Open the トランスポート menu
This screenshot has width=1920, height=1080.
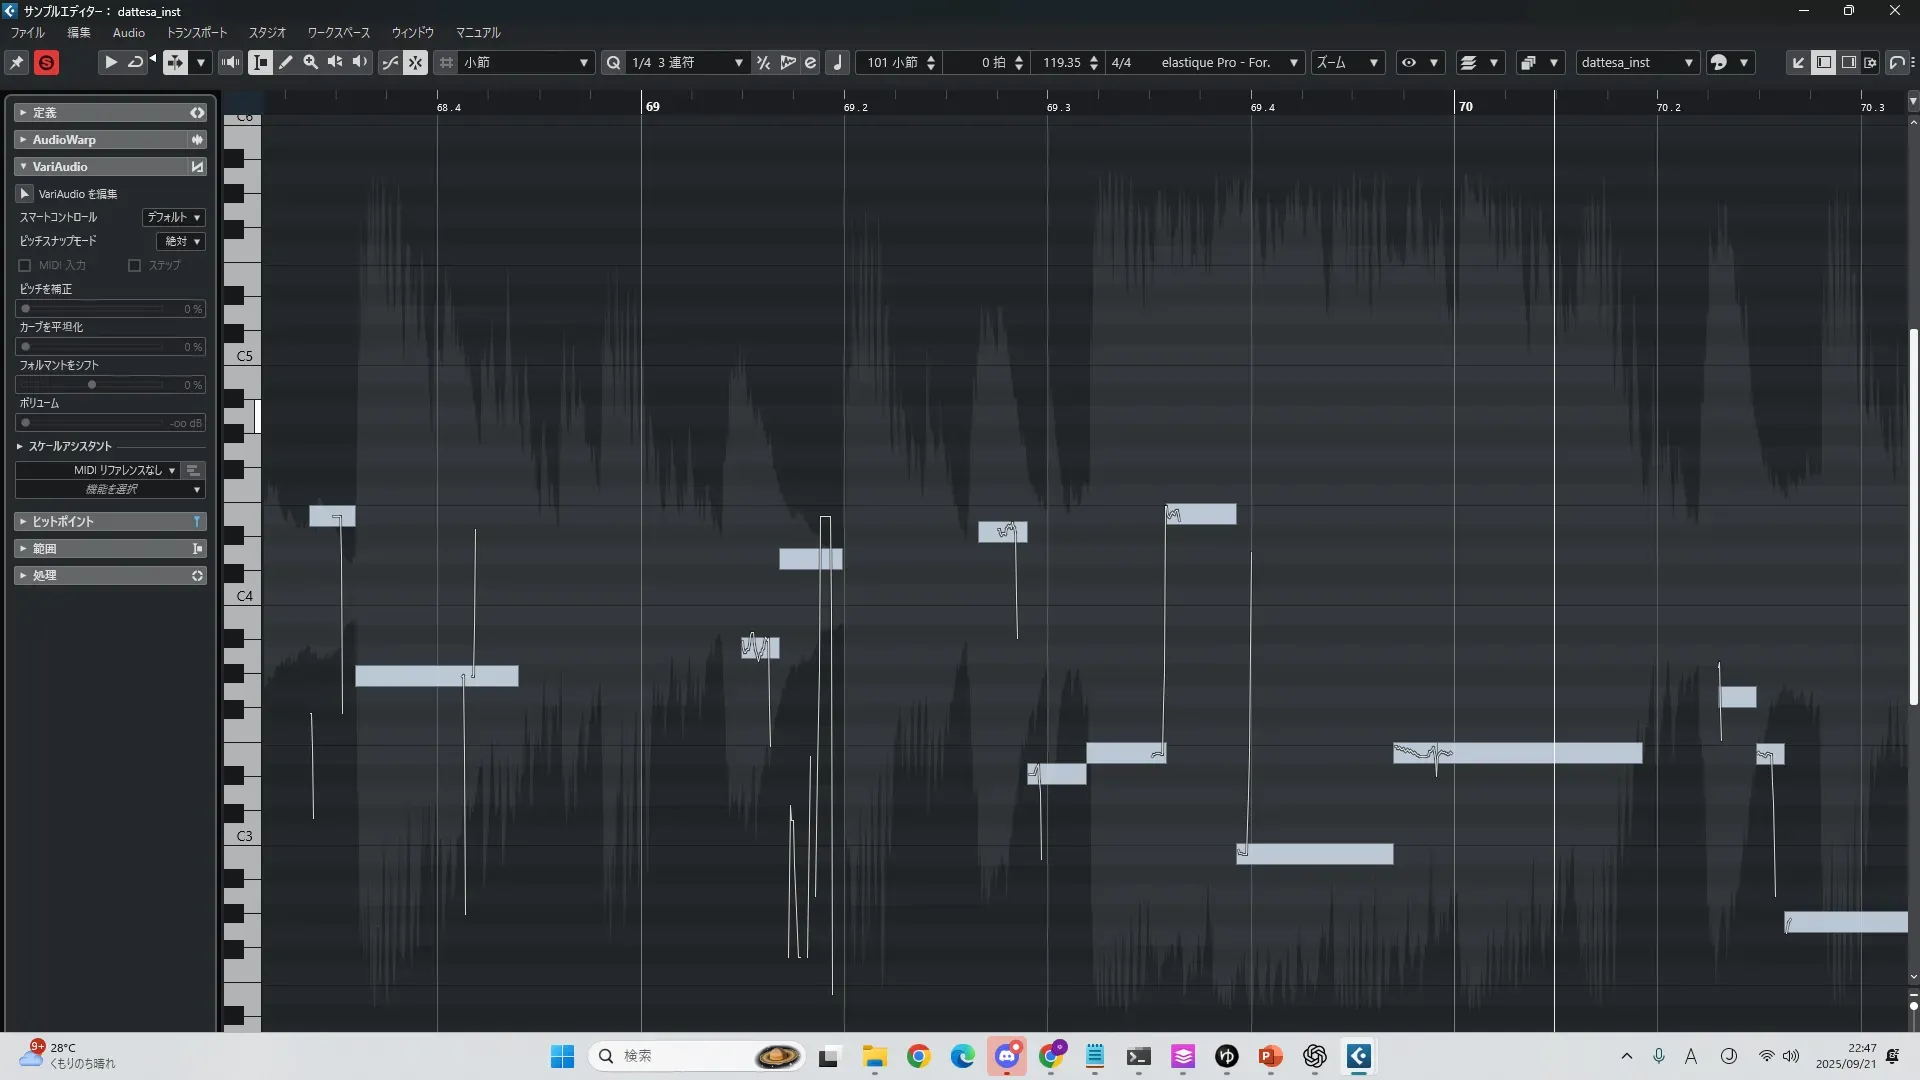click(196, 33)
